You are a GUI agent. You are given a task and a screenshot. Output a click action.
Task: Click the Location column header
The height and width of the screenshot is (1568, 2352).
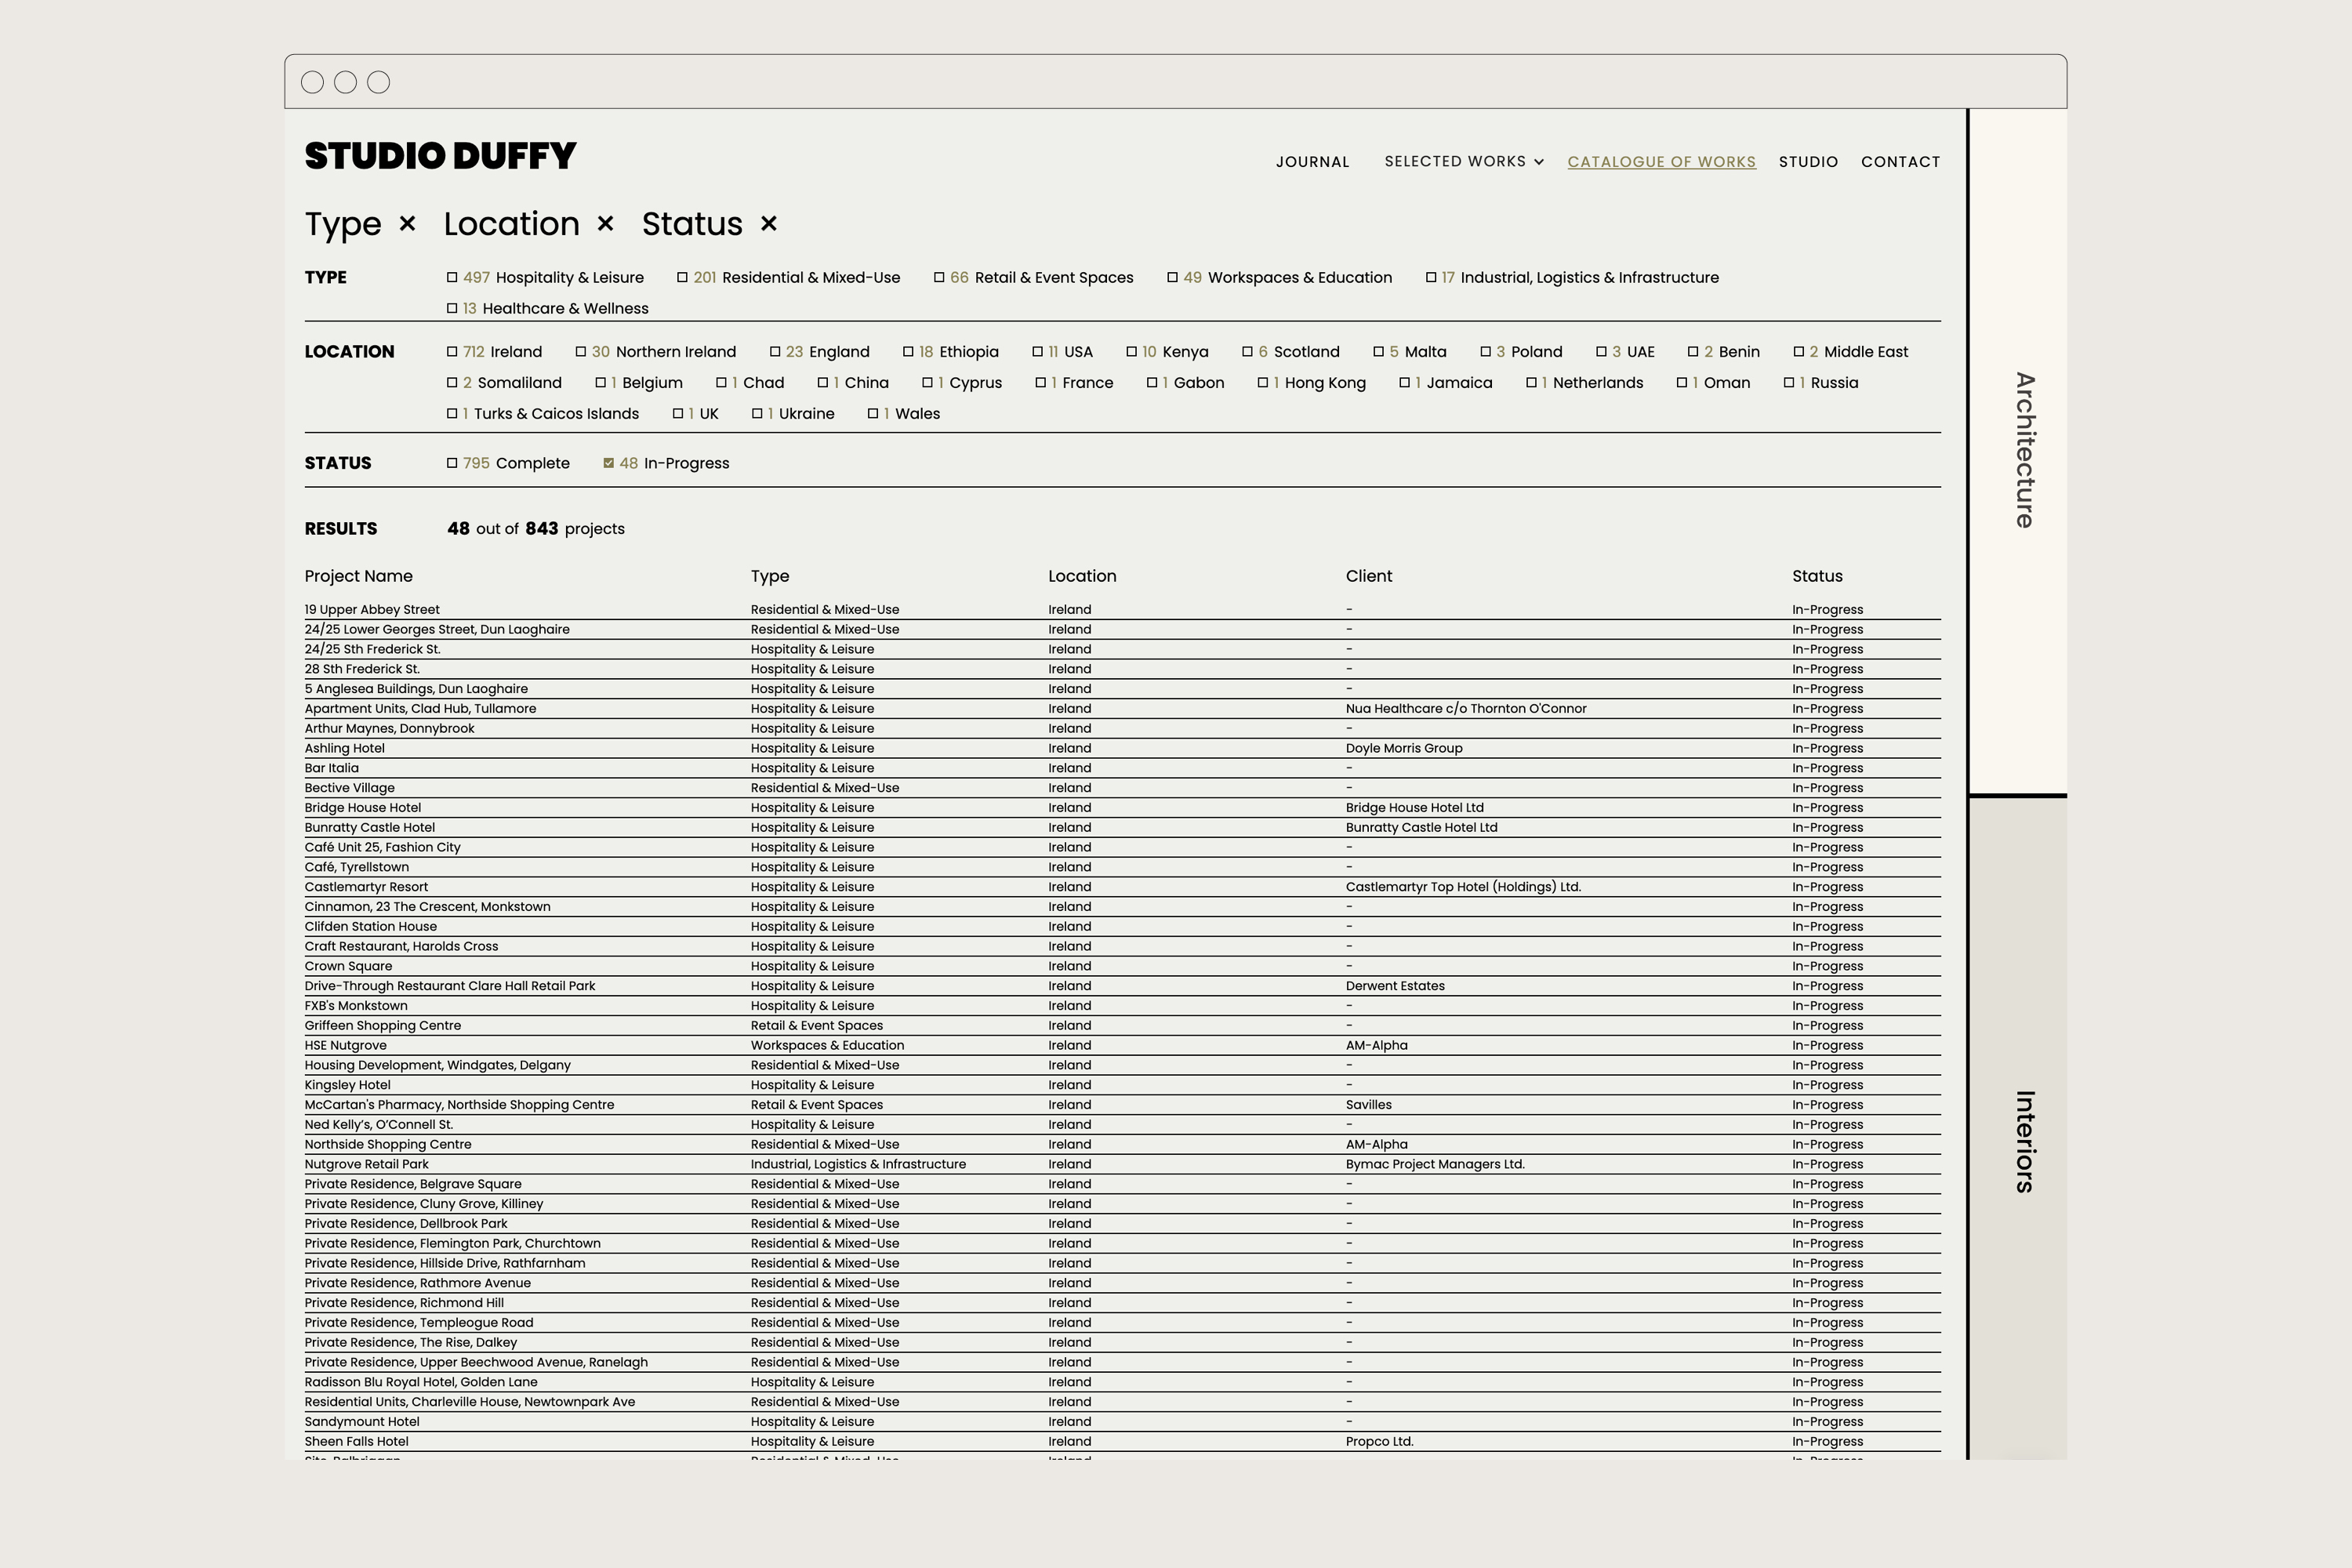pyautogui.click(x=1082, y=576)
